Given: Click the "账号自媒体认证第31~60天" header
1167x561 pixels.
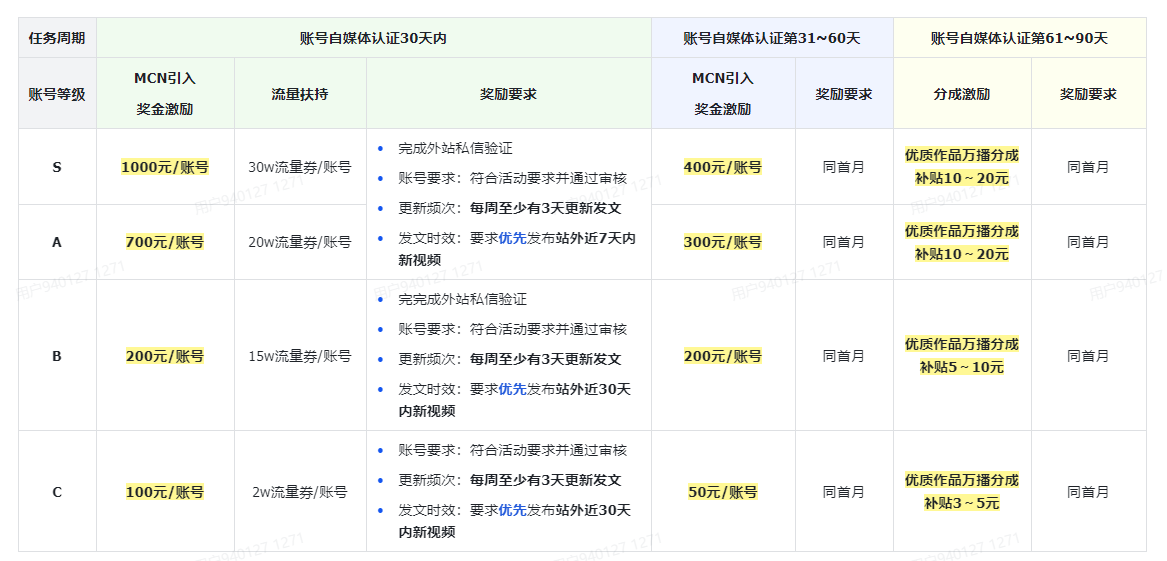Looking at the screenshot, I should tap(771, 38).
